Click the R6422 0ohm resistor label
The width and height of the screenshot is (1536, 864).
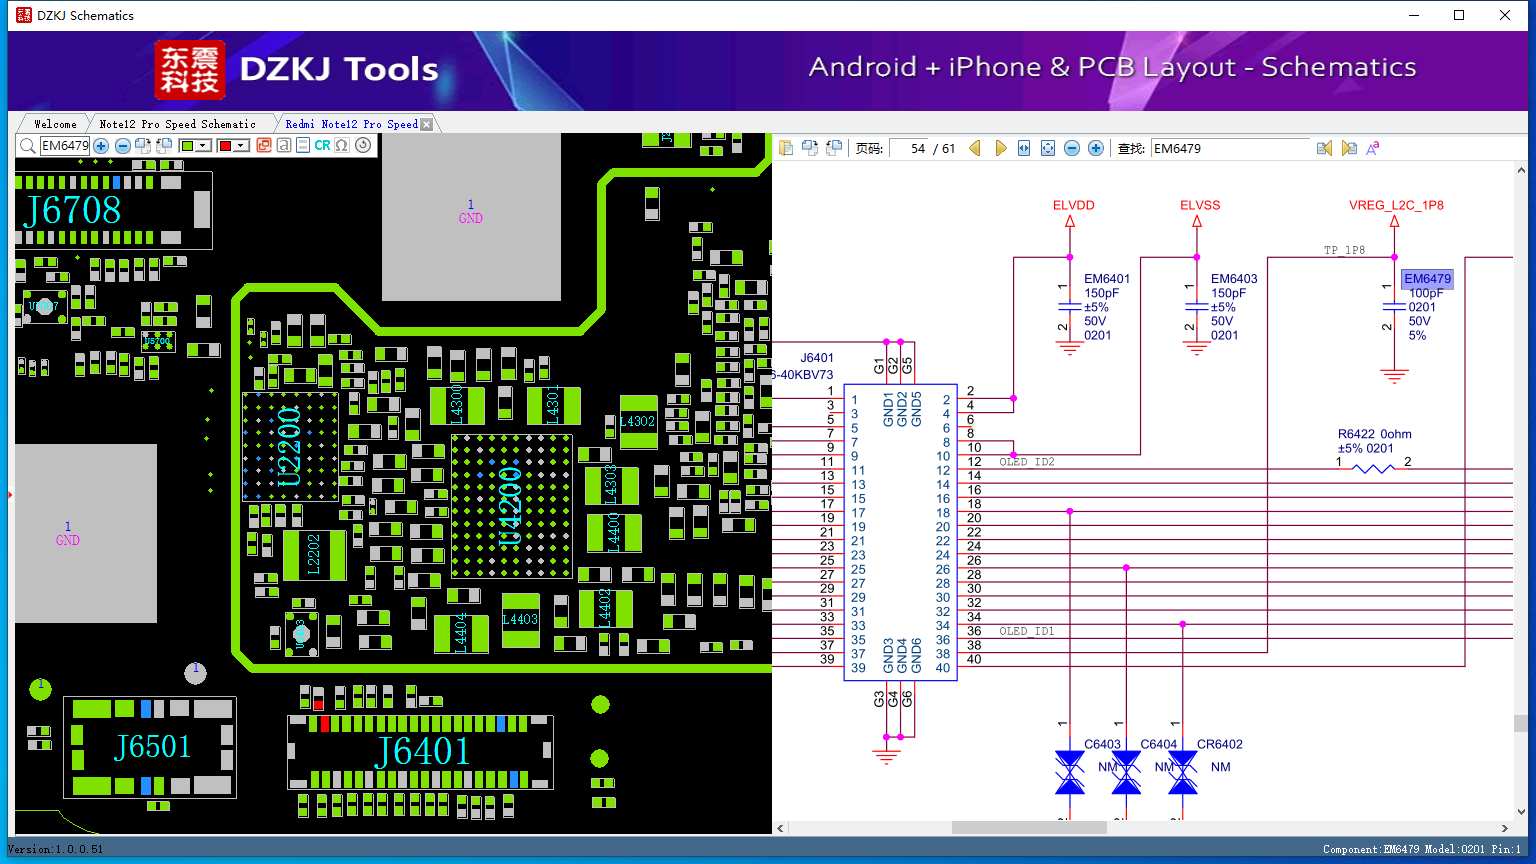(x=1375, y=434)
